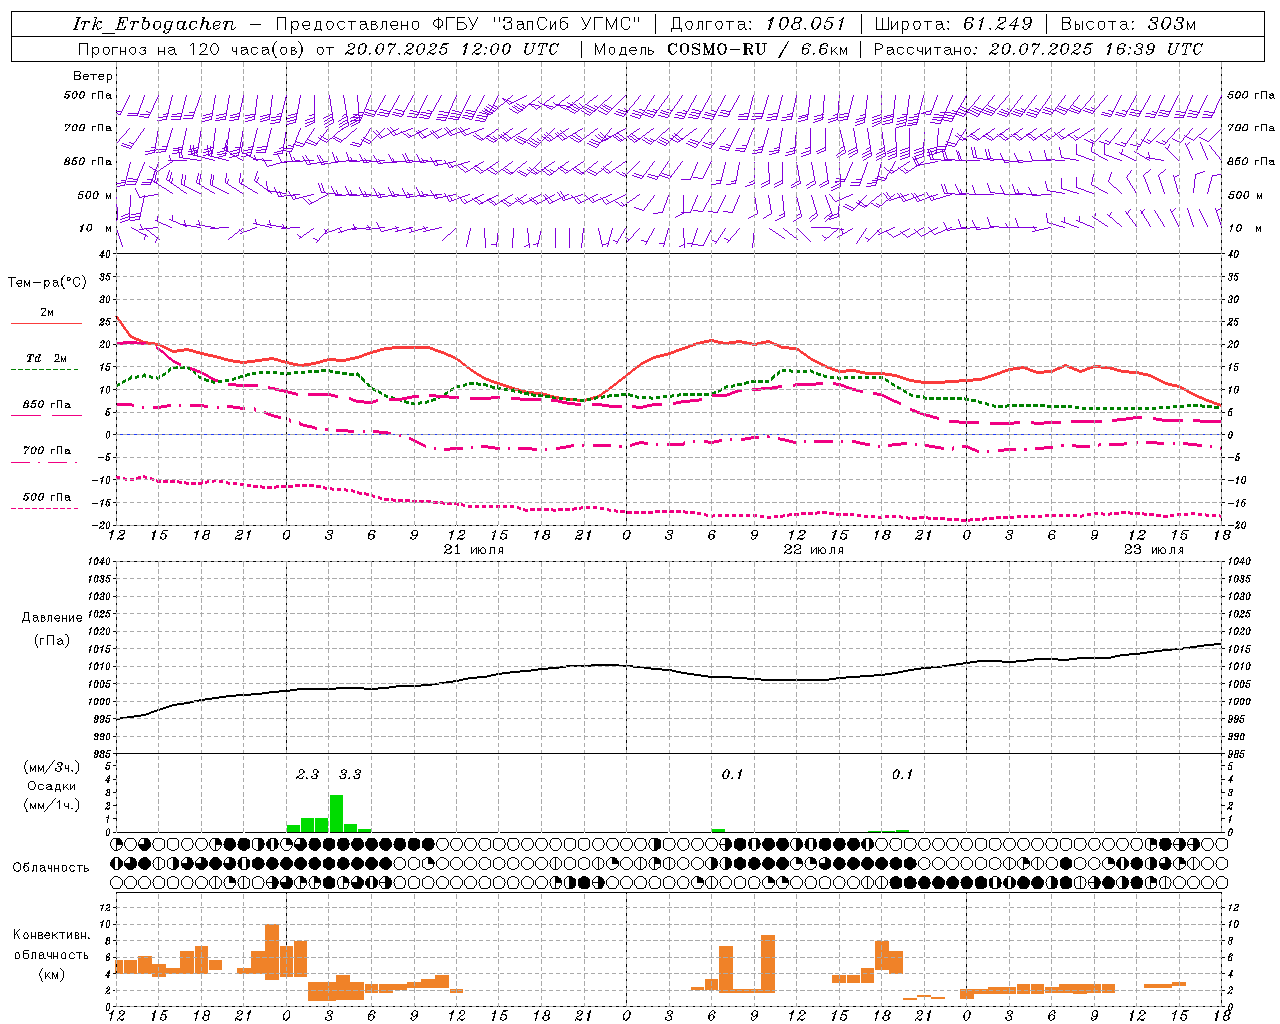Click the (гПа) unit label under Давление
This screenshot has width=1280, height=1024.
tap(52, 641)
